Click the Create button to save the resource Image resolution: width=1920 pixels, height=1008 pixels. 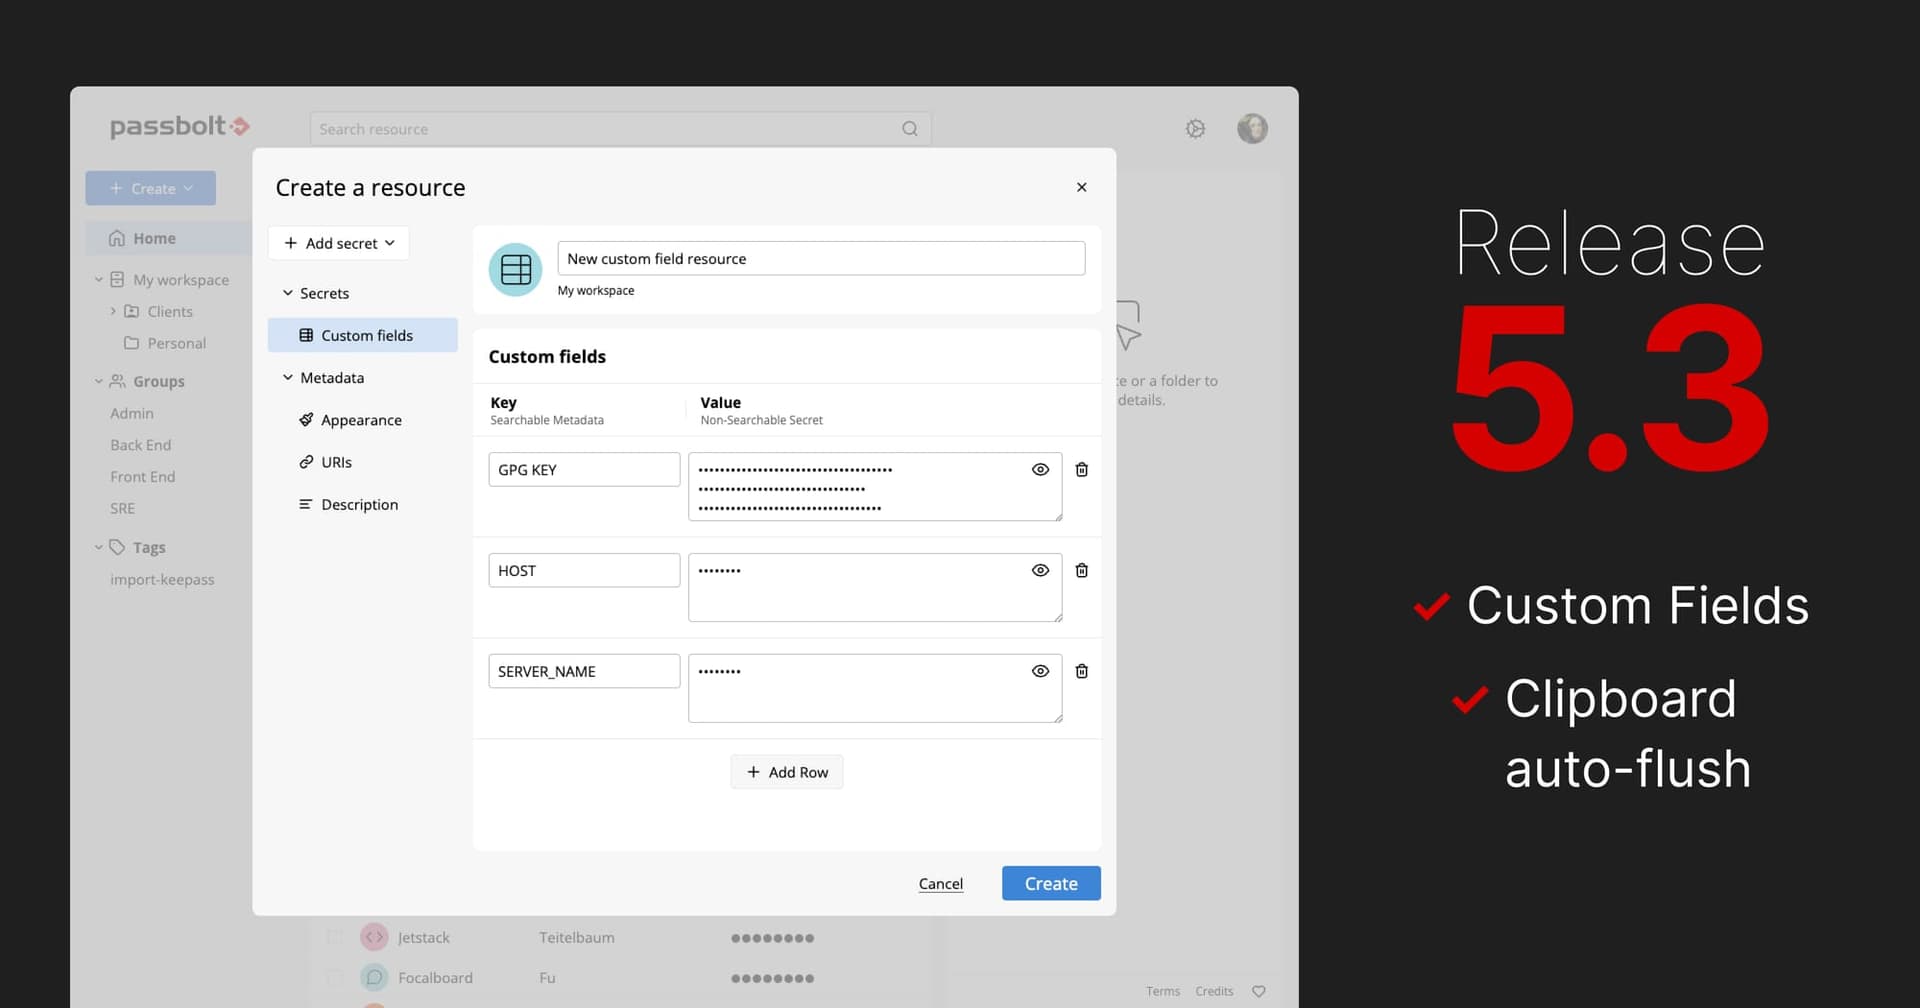1050,883
